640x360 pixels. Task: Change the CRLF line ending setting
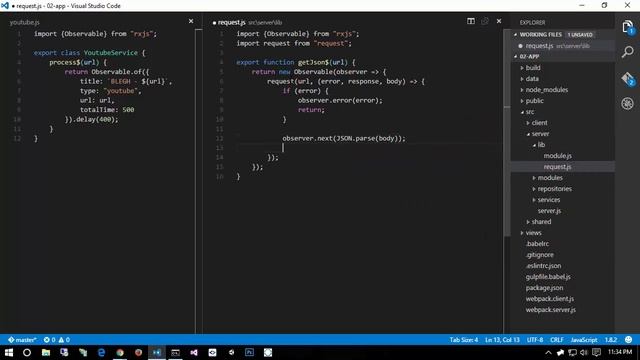pos(557,340)
